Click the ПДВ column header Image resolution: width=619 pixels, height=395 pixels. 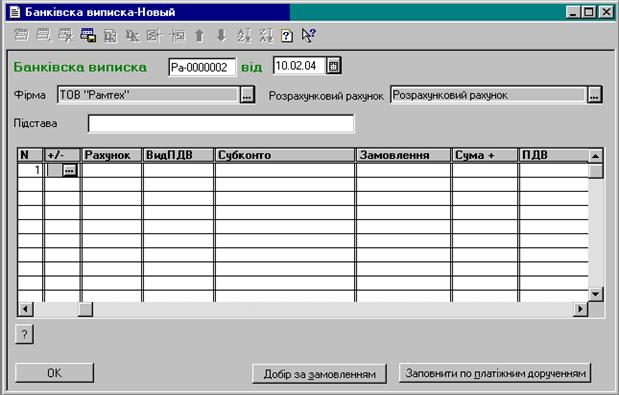(x=553, y=155)
